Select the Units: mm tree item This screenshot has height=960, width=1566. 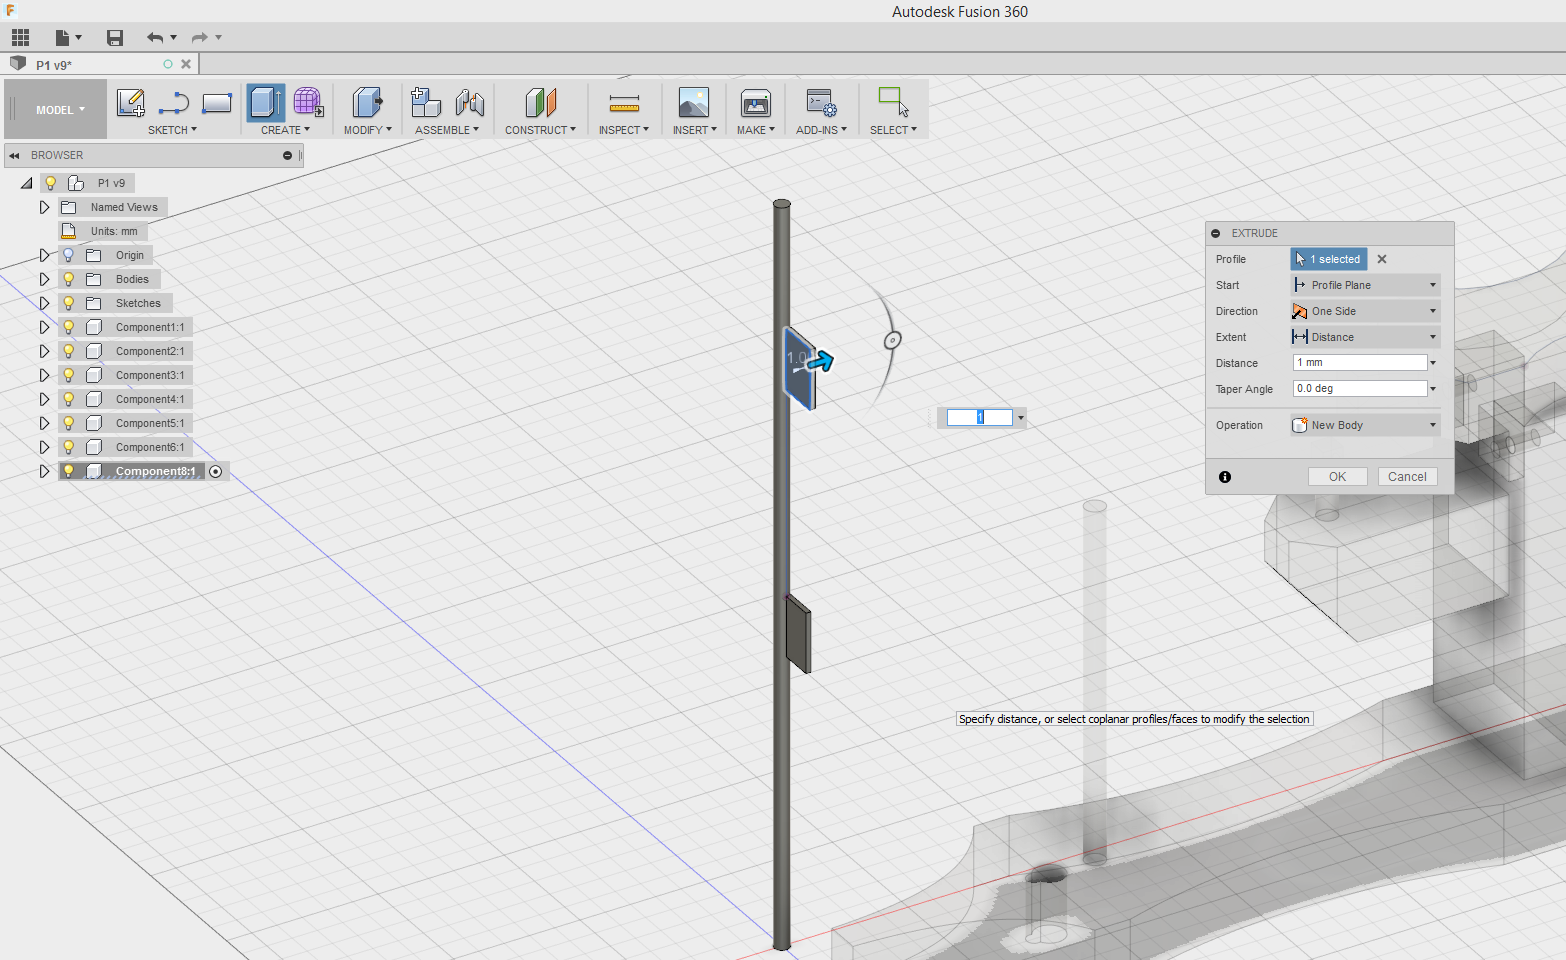tap(114, 231)
